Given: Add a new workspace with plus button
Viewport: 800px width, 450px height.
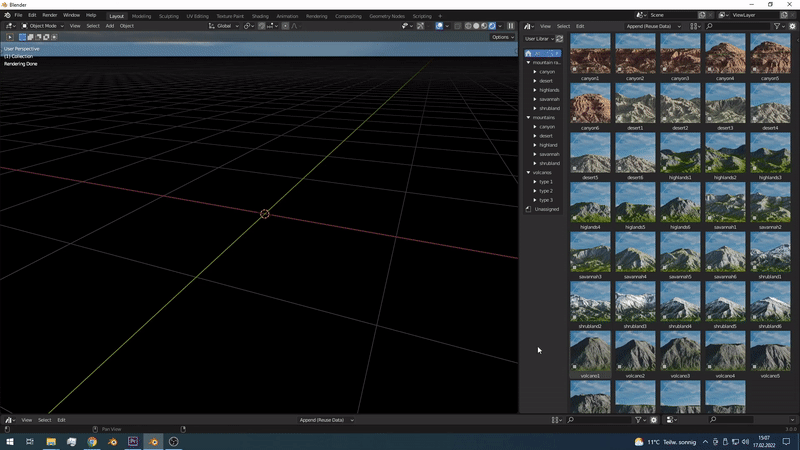Looking at the screenshot, I should (x=440, y=16).
